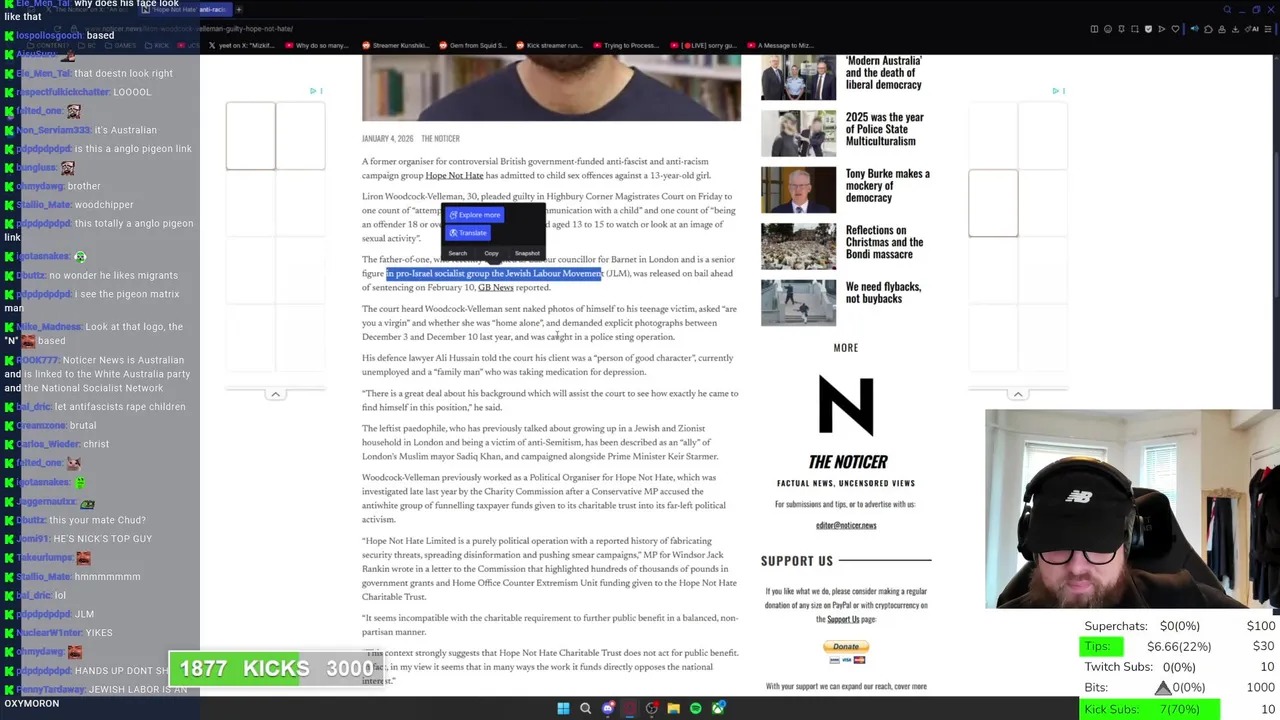Click the PayPal Donate button

point(846,647)
